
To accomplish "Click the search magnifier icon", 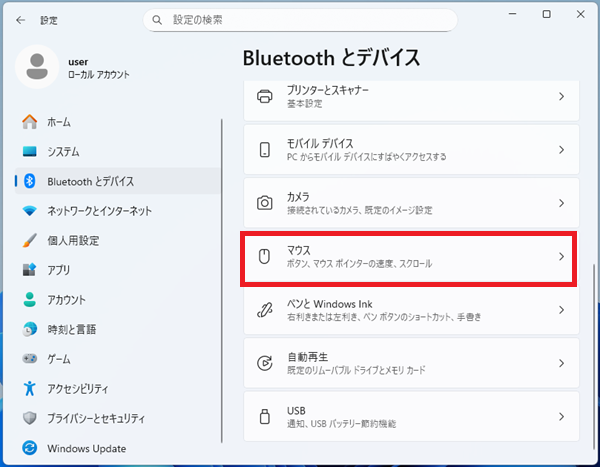I will pyautogui.click(x=157, y=19).
